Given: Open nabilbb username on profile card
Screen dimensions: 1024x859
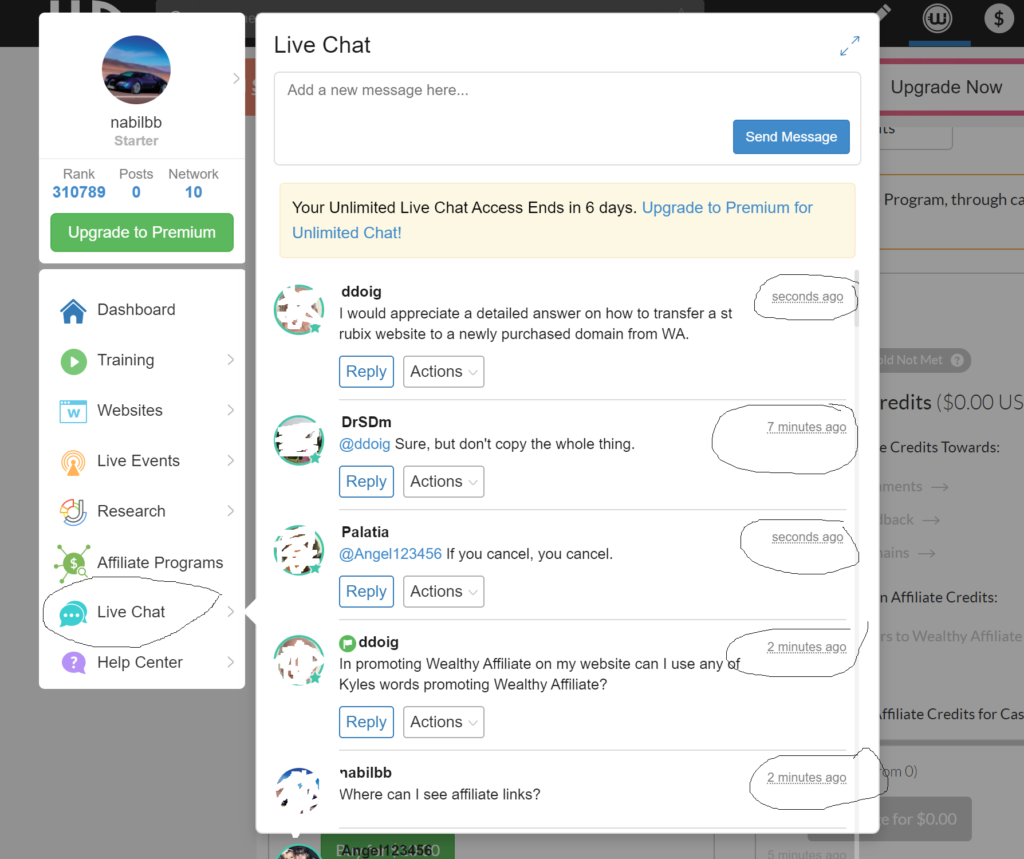Looking at the screenshot, I should pyautogui.click(x=136, y=122).
